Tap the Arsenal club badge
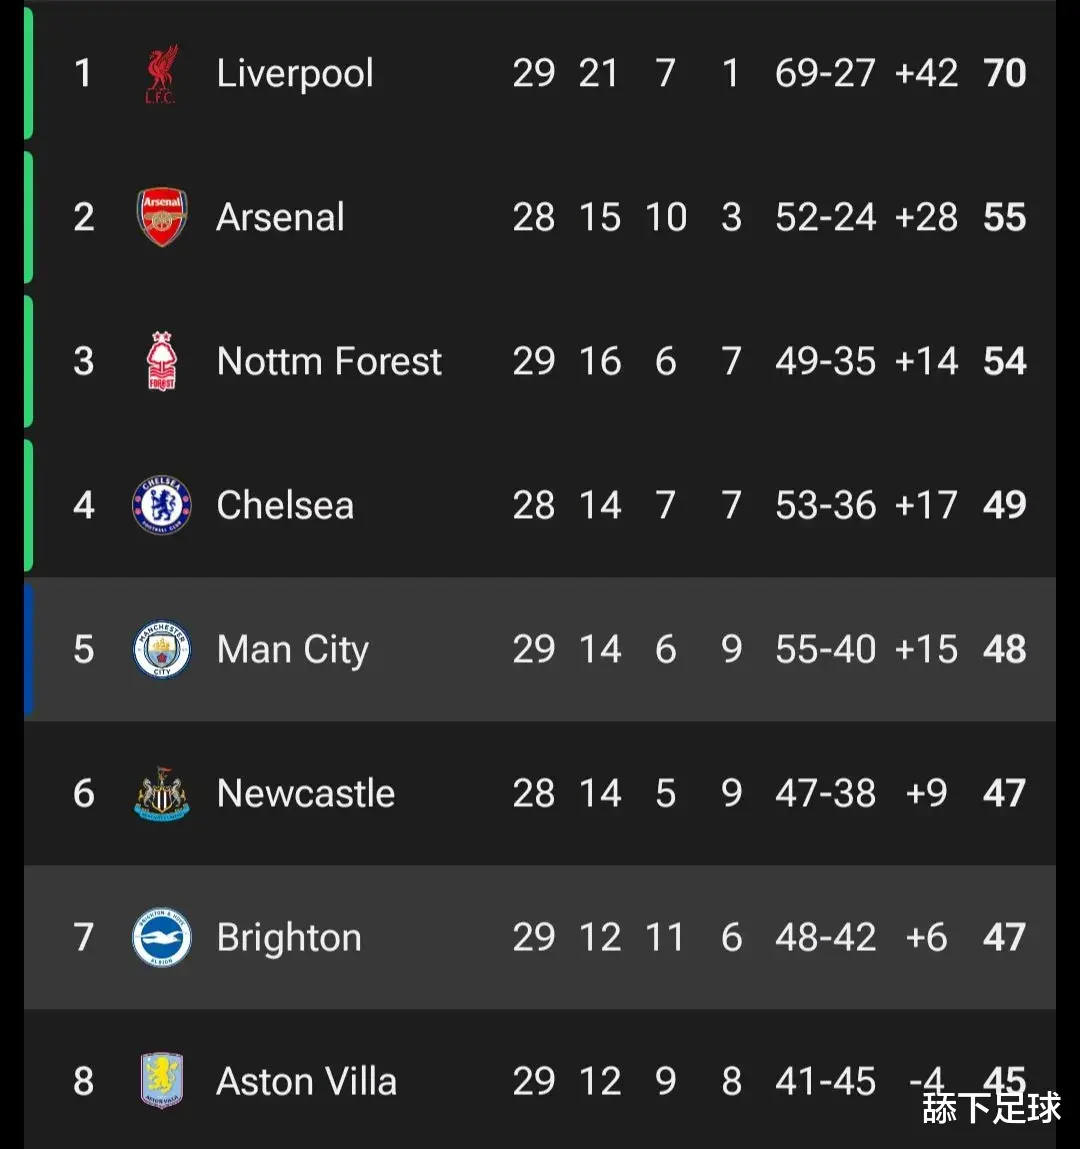1080x1149 pixels. [162, 216]
